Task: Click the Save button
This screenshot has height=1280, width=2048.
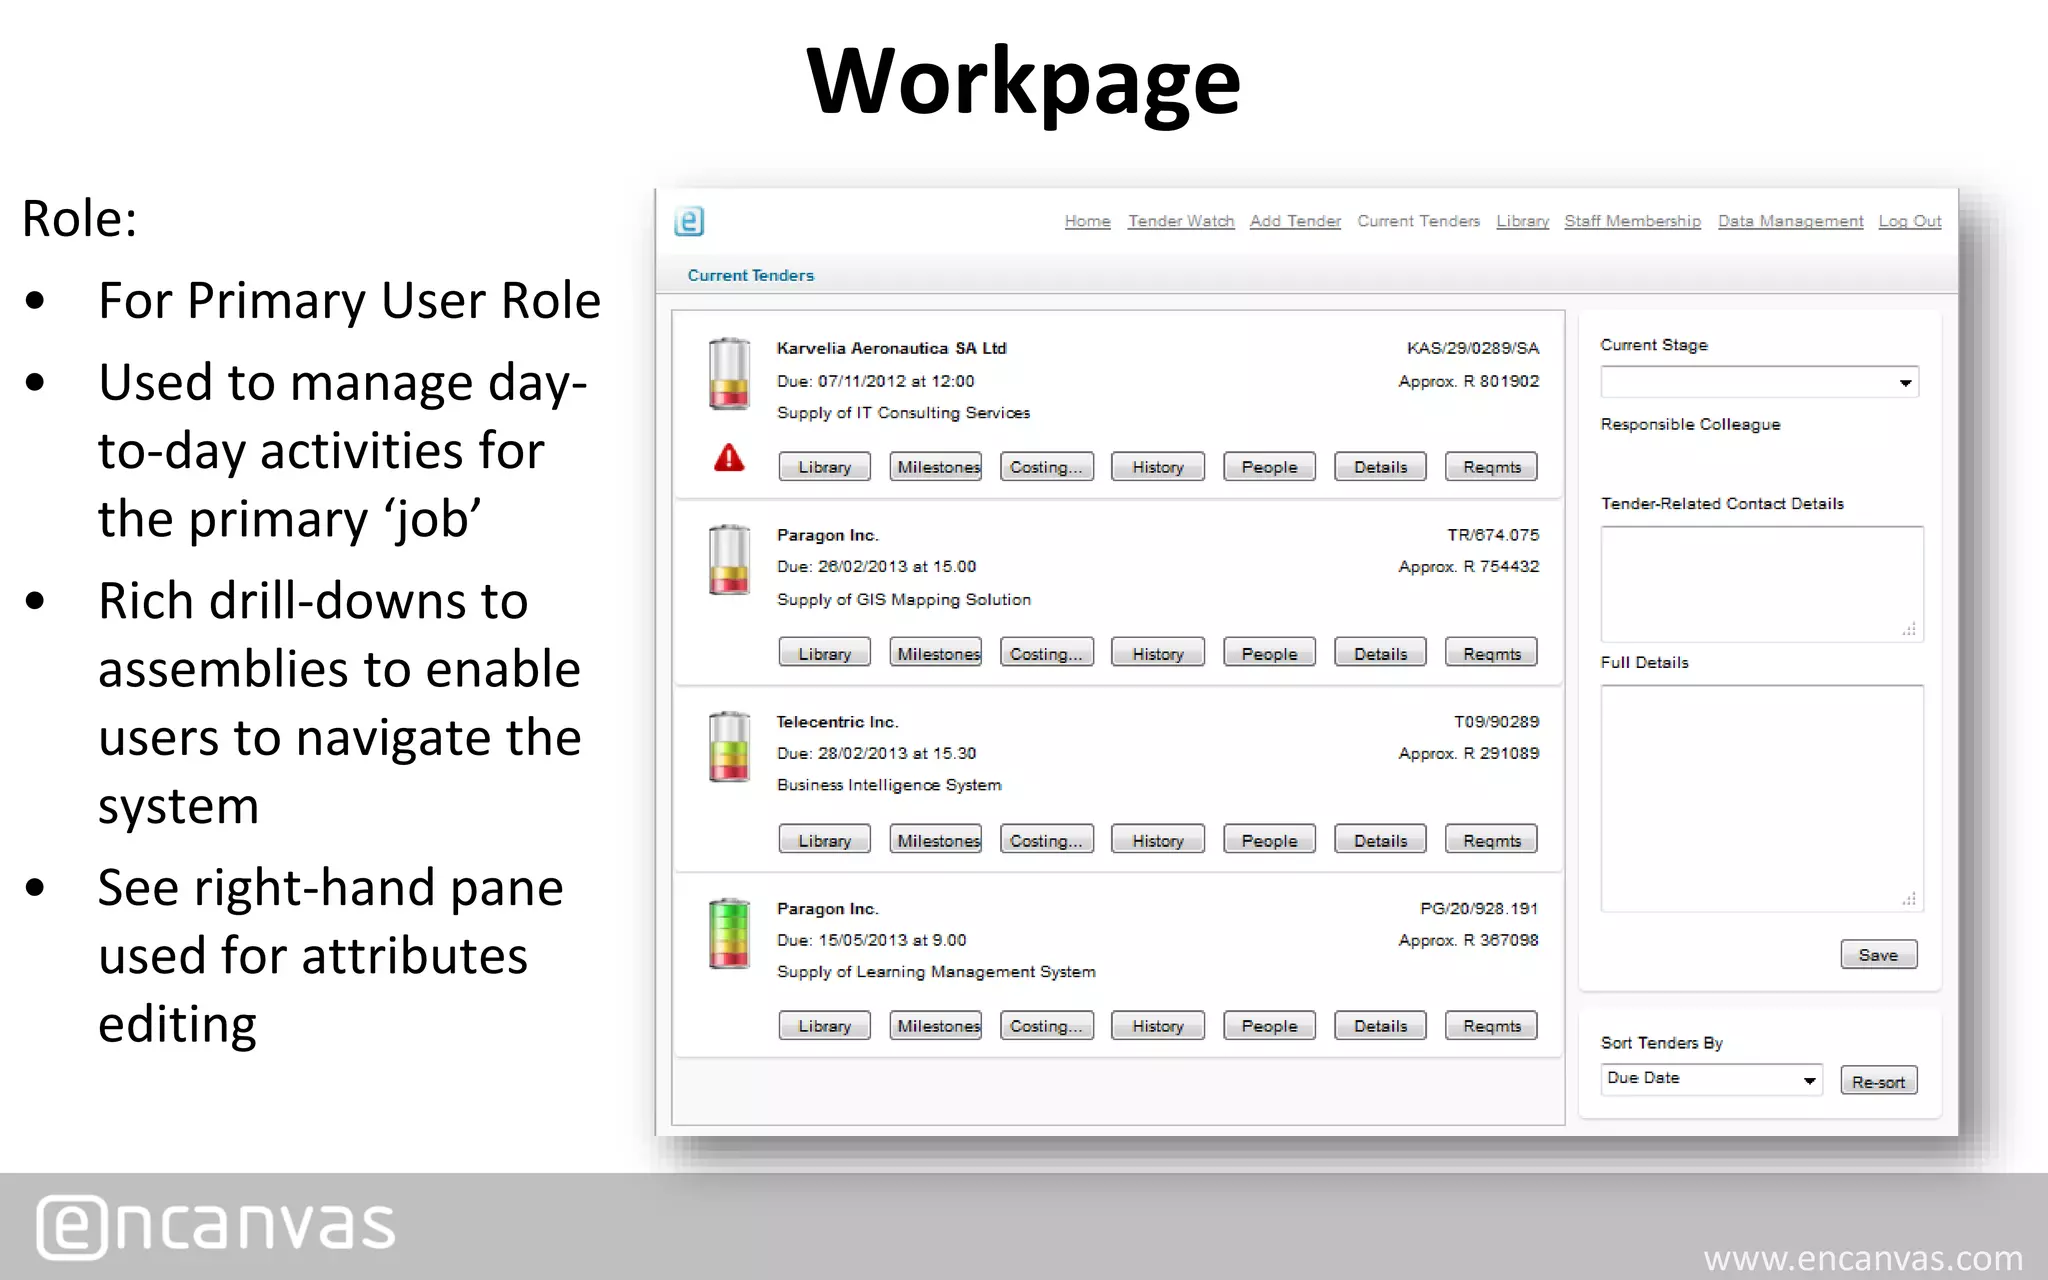Action: pos(1878,955)
